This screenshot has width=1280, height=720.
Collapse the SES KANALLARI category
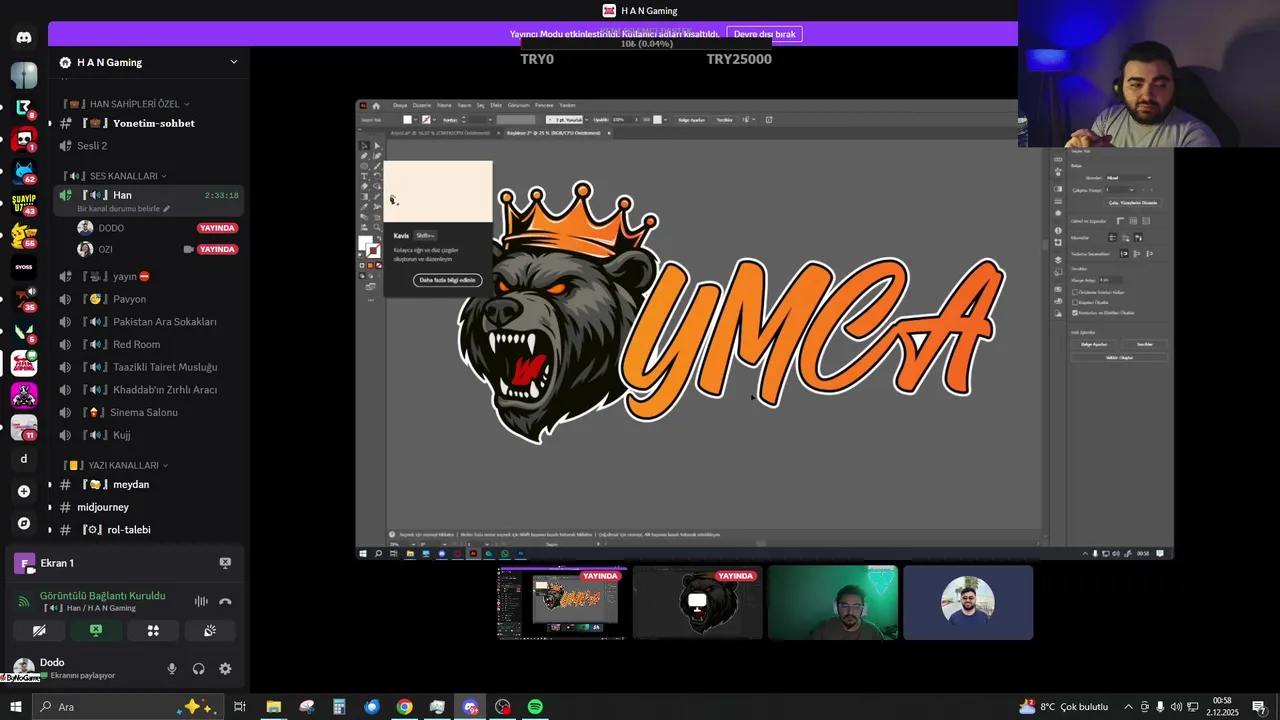pos(114,176)
